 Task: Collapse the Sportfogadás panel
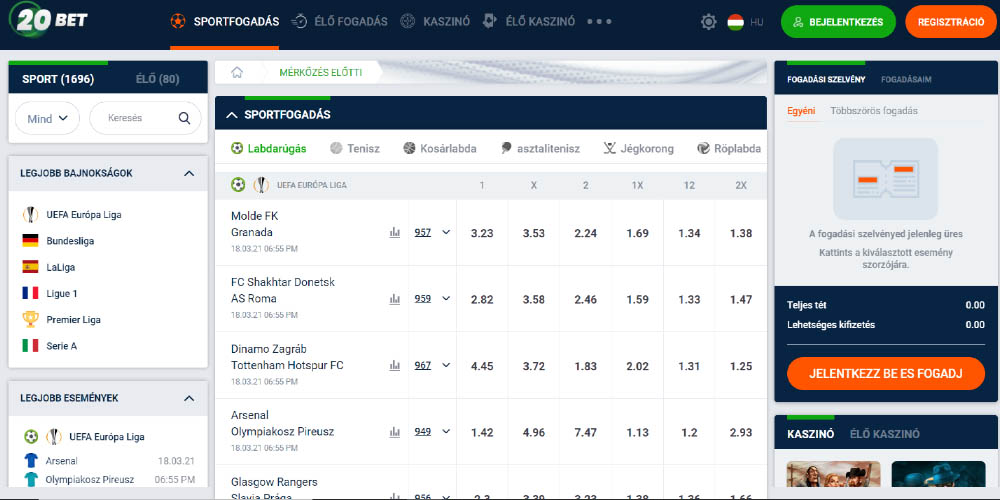(232, 115)
